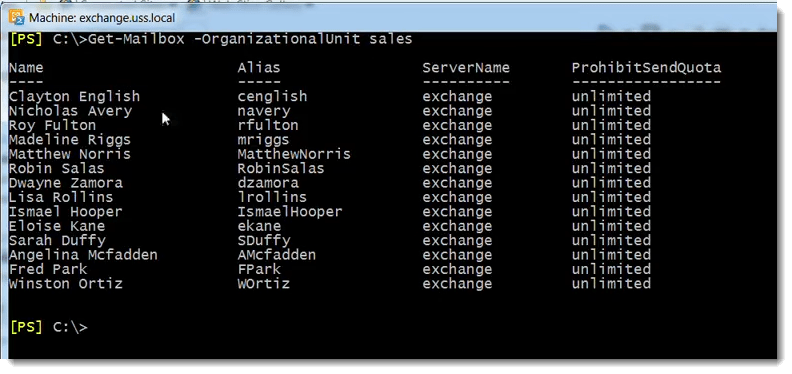792x374 pixels.
Task: Select the Clayton English name entry
Action: click(74, 97)
